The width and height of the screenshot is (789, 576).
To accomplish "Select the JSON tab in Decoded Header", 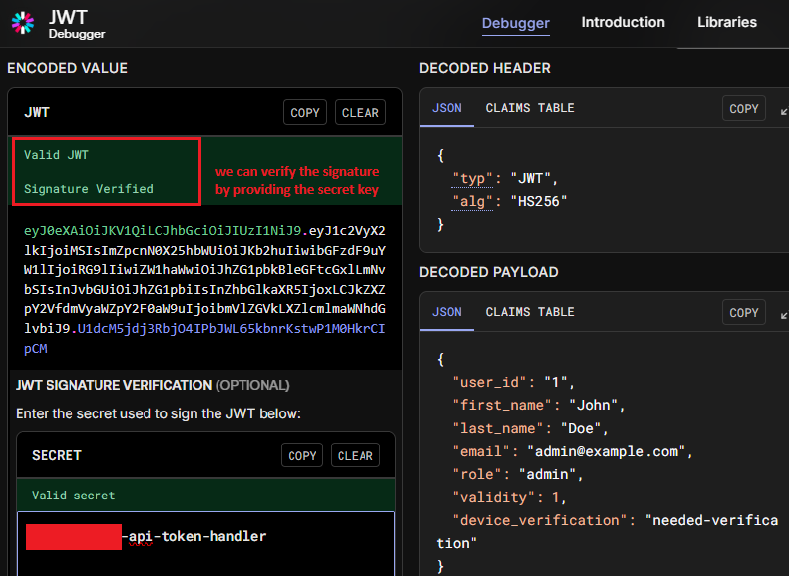I will 447,108.
